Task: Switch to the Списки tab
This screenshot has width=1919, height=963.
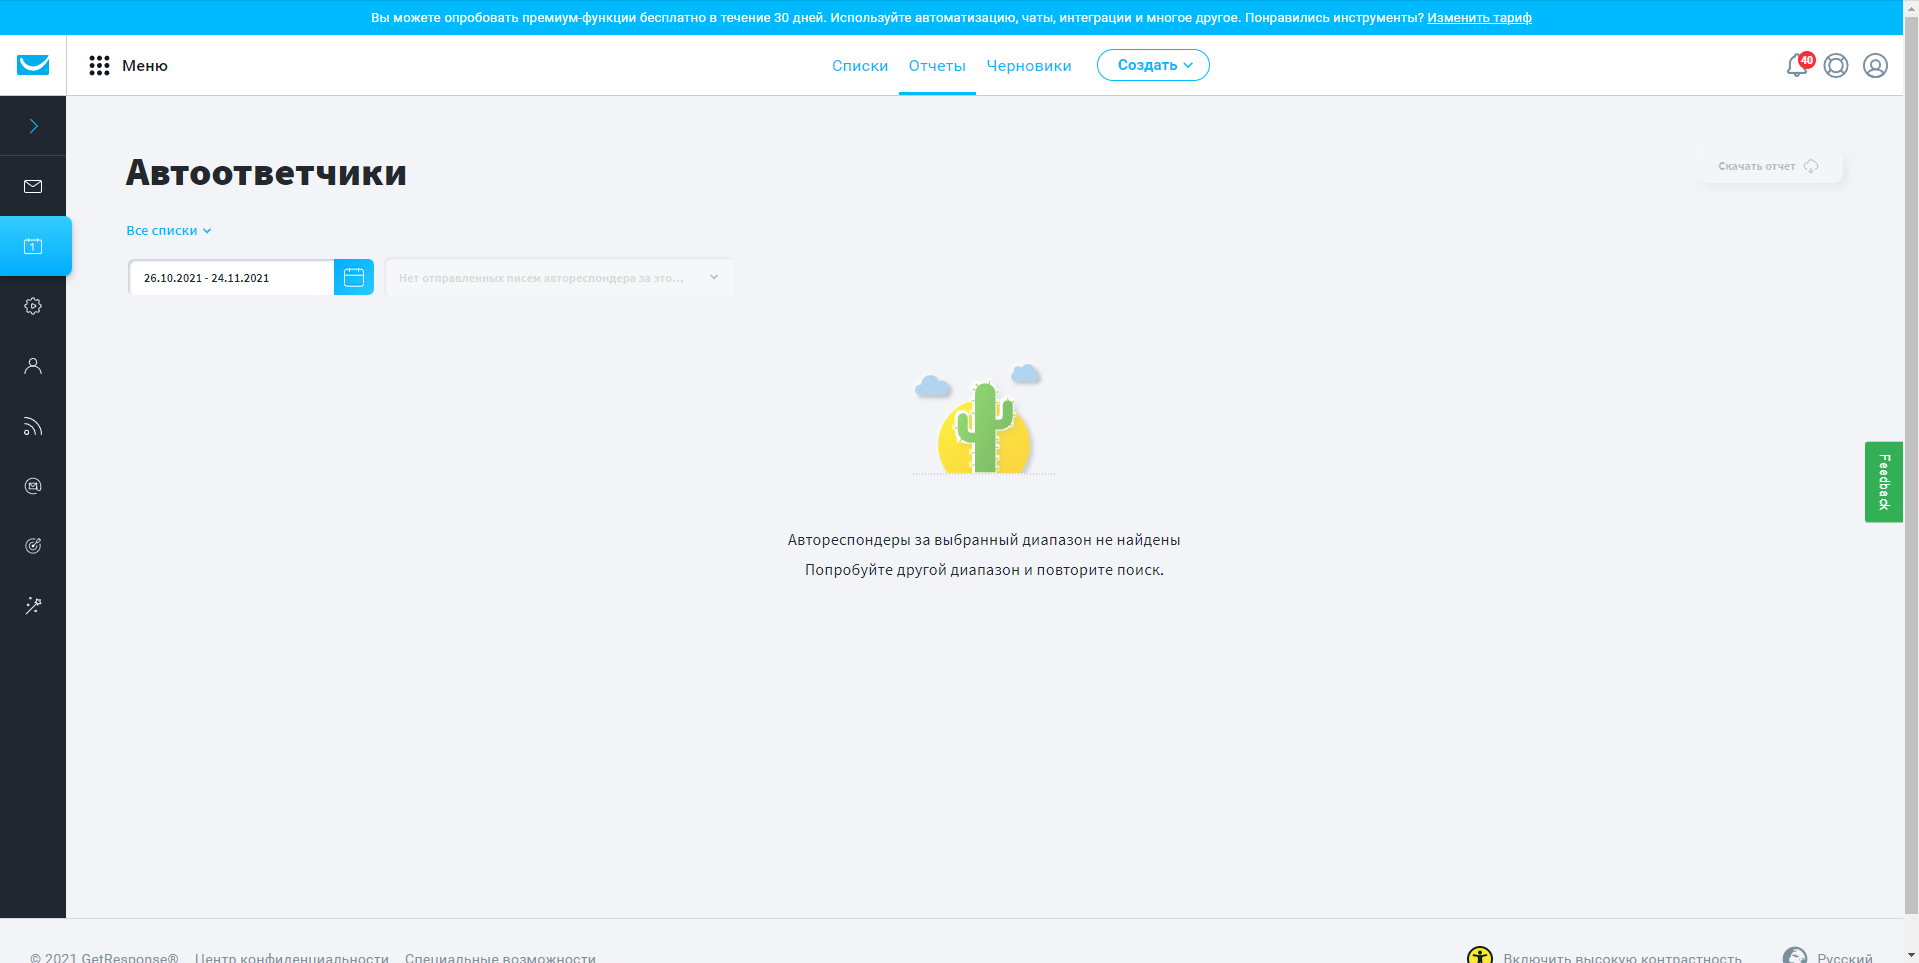Action: pos(860,66)
